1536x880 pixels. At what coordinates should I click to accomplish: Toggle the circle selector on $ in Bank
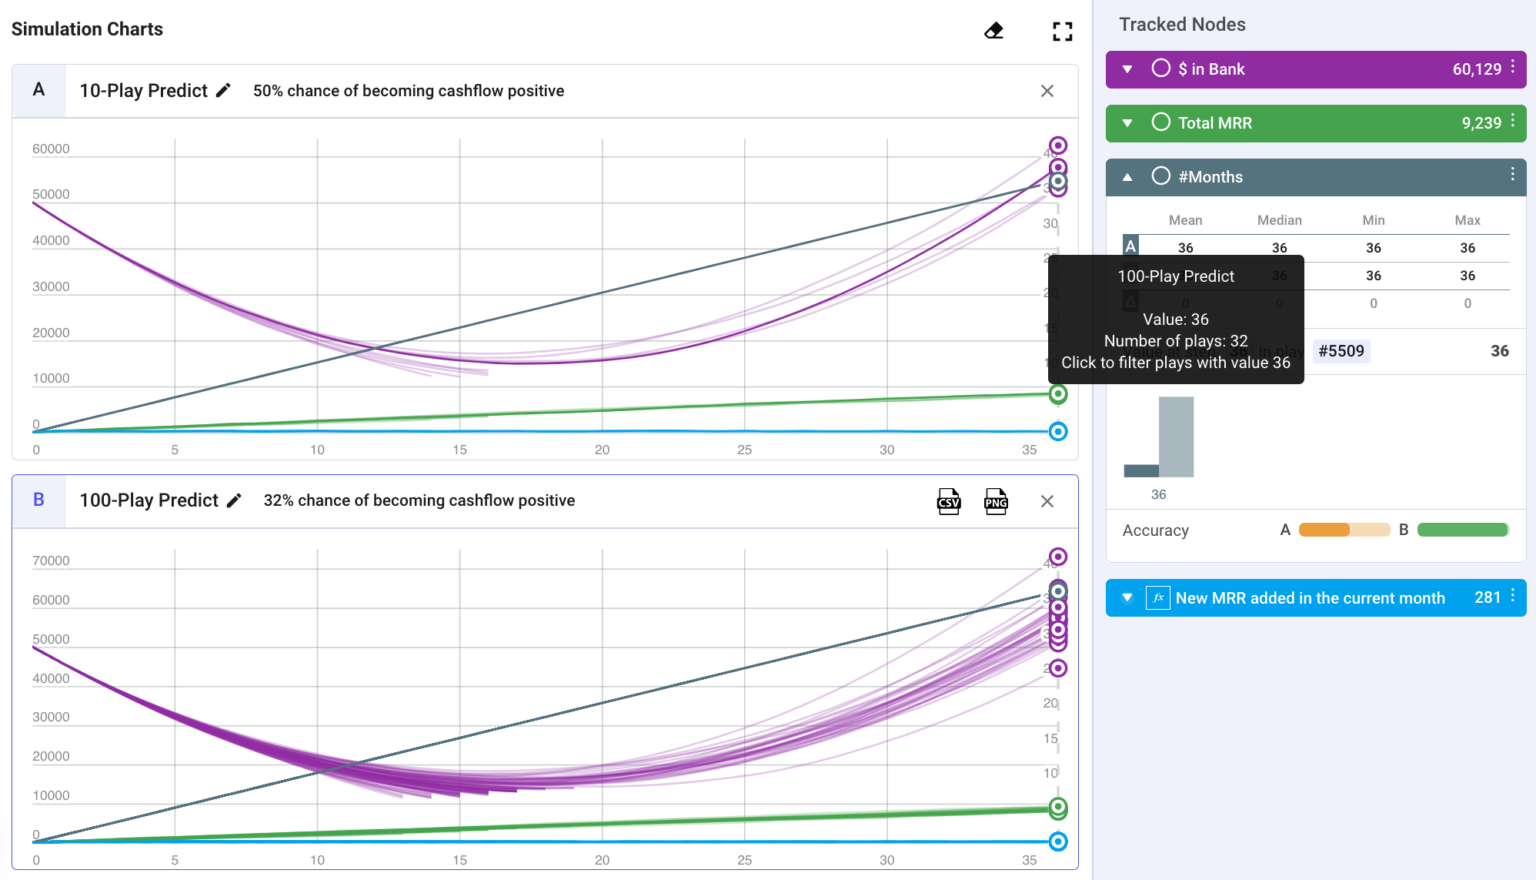pos(1160,68)
